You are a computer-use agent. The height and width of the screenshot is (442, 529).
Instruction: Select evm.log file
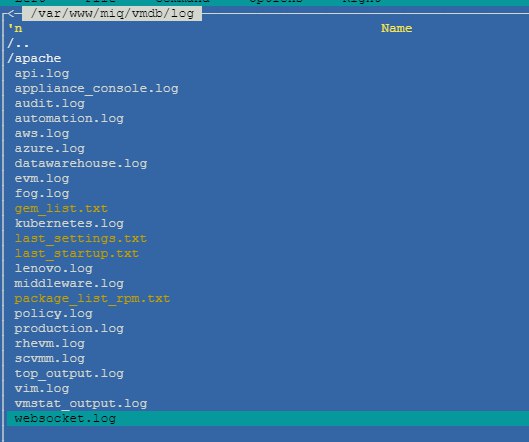(x=42, y=178)
